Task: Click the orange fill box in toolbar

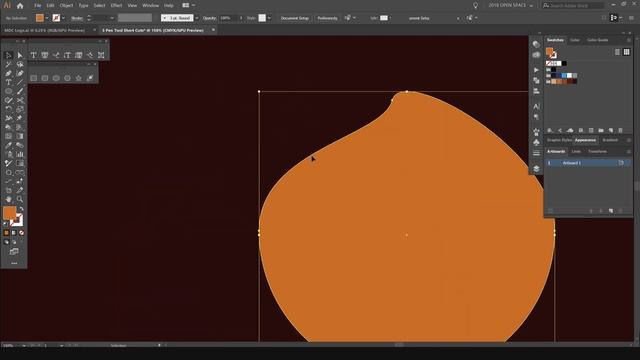Action: click(x=9, y=213)
